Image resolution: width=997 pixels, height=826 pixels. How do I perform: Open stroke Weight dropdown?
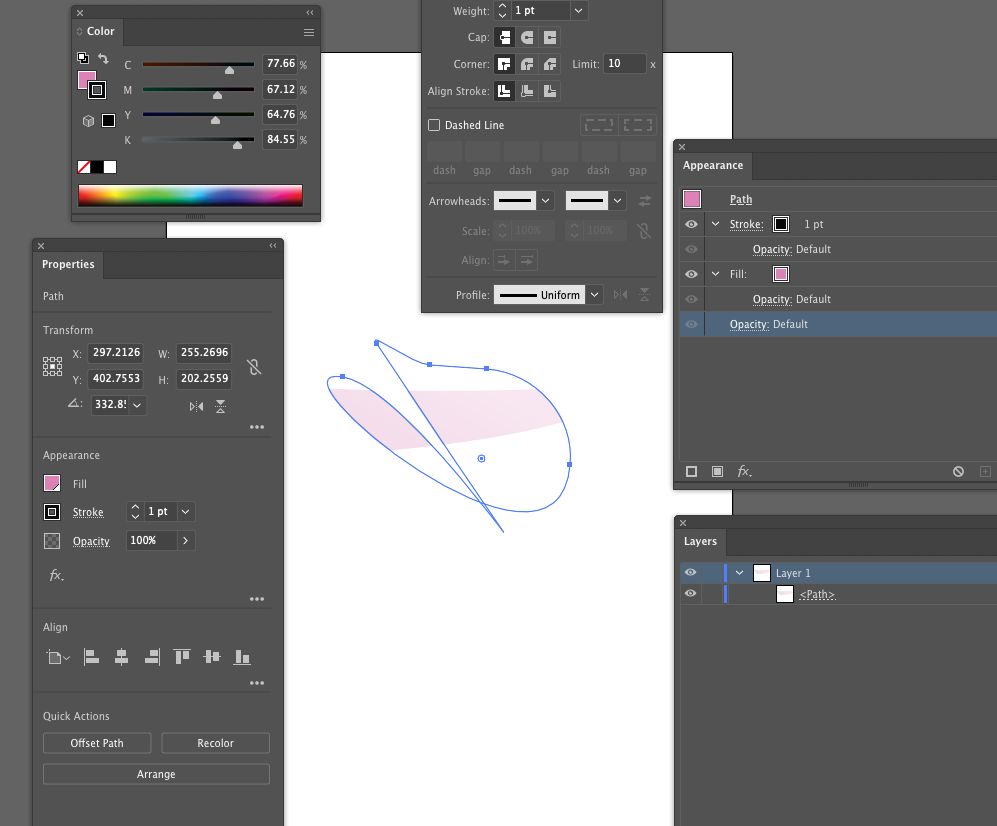579,11
